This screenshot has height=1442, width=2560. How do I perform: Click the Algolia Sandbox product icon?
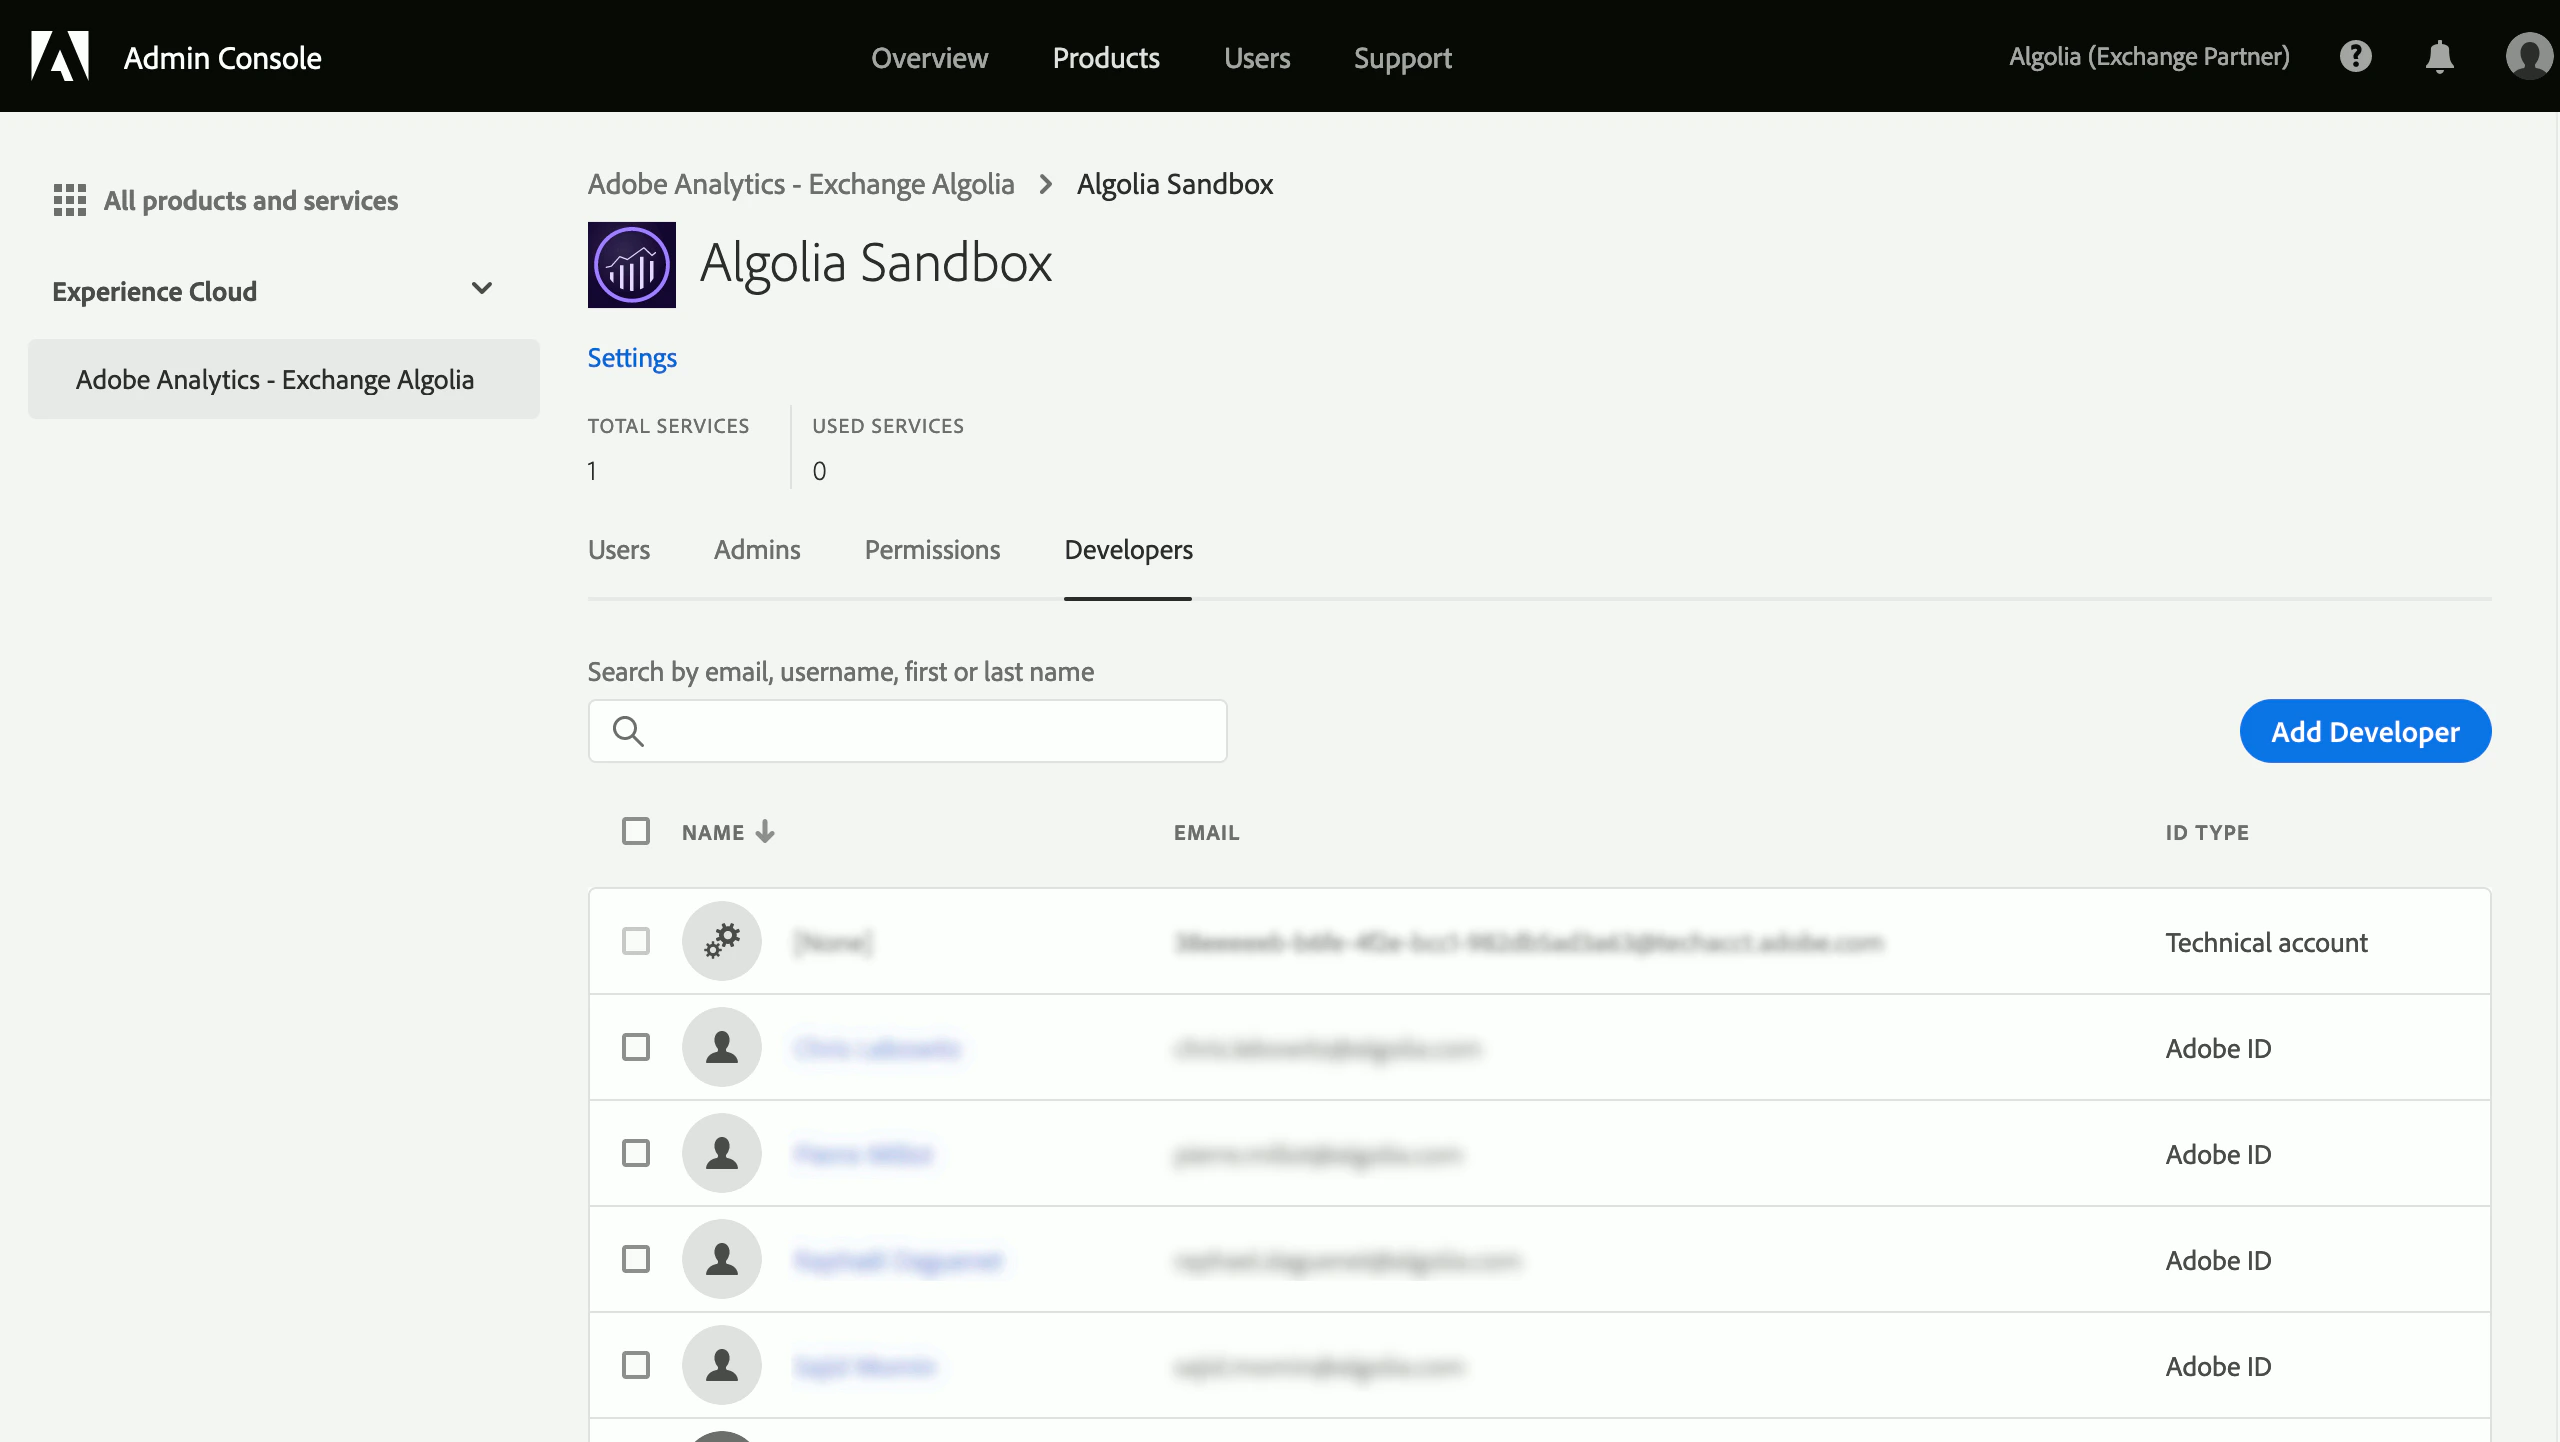(x=631, y=264)
